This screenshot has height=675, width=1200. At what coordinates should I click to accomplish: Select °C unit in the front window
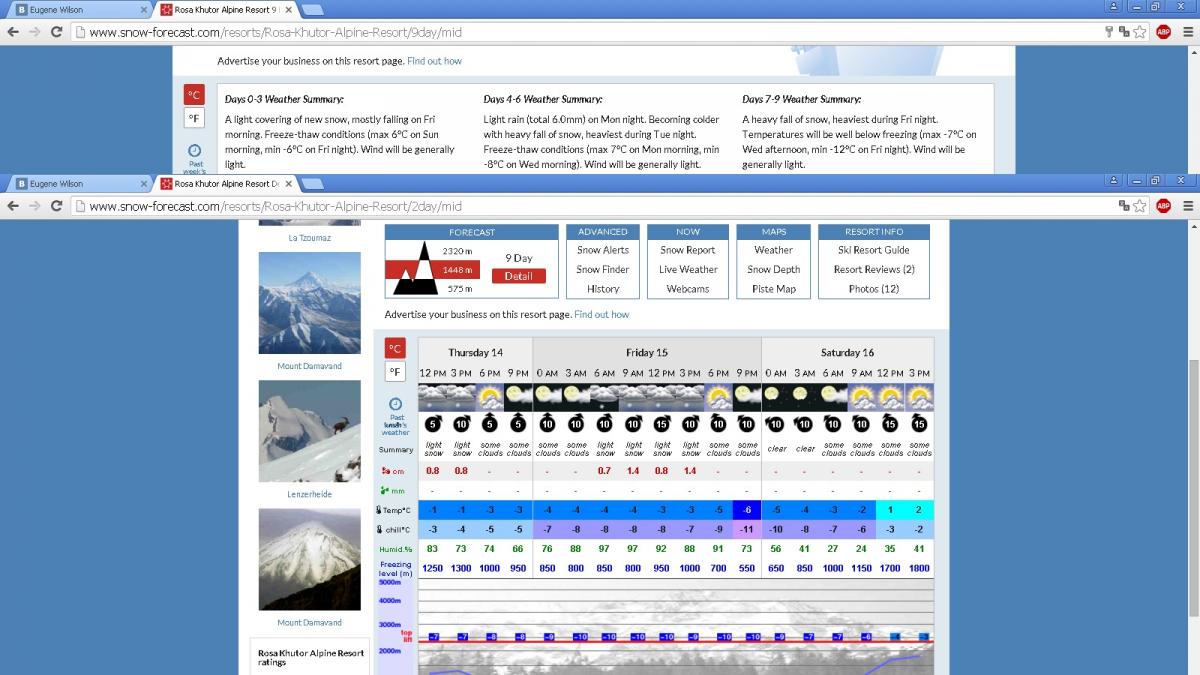(x=395, y=349)
